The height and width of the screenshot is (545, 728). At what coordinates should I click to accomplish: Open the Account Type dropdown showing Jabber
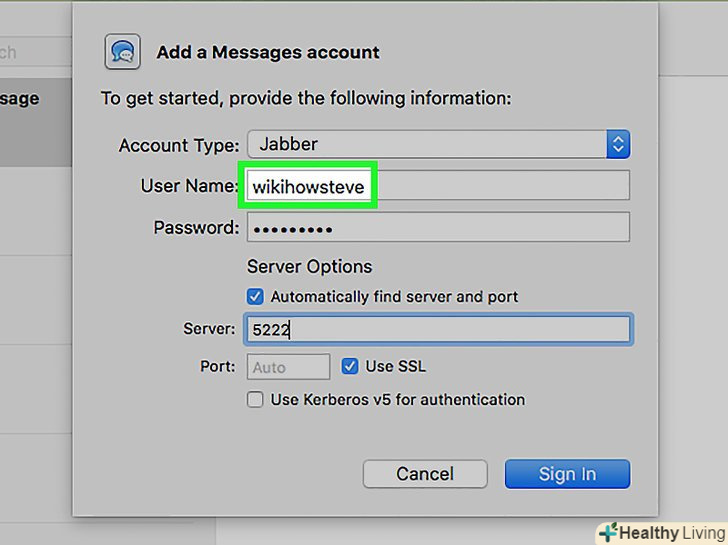[438, 144]
